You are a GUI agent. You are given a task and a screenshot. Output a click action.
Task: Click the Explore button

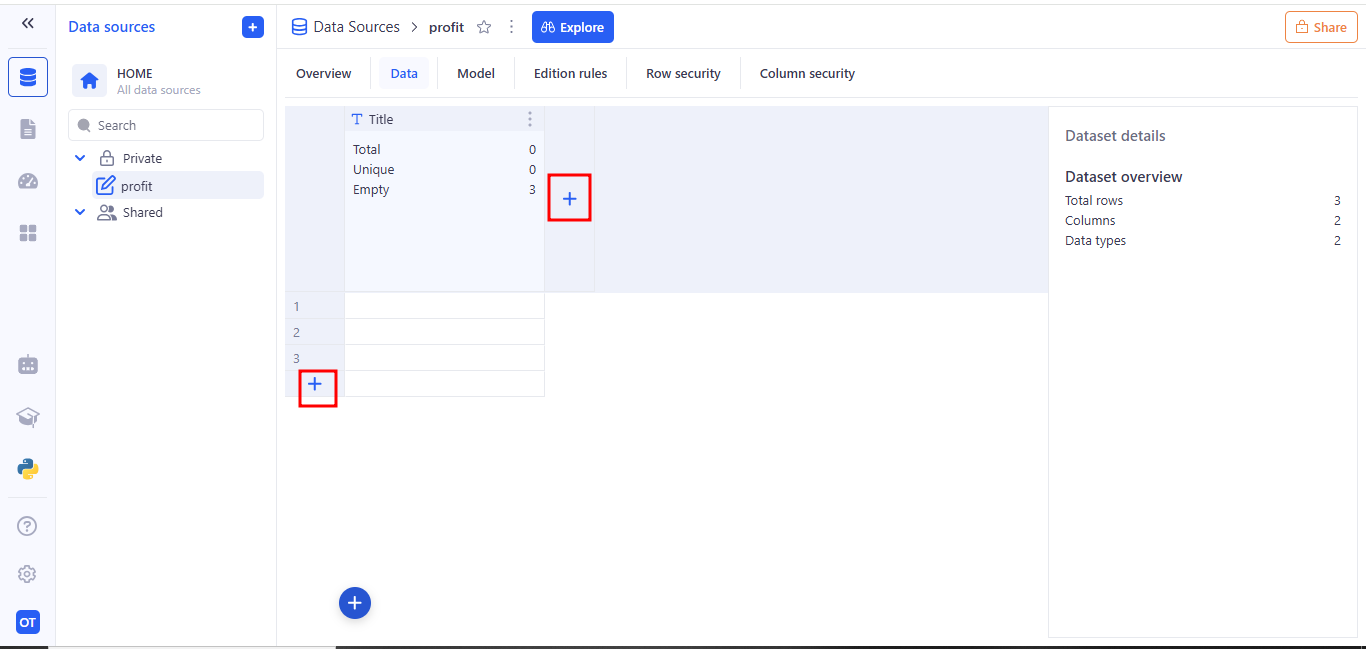pos(573,27)
